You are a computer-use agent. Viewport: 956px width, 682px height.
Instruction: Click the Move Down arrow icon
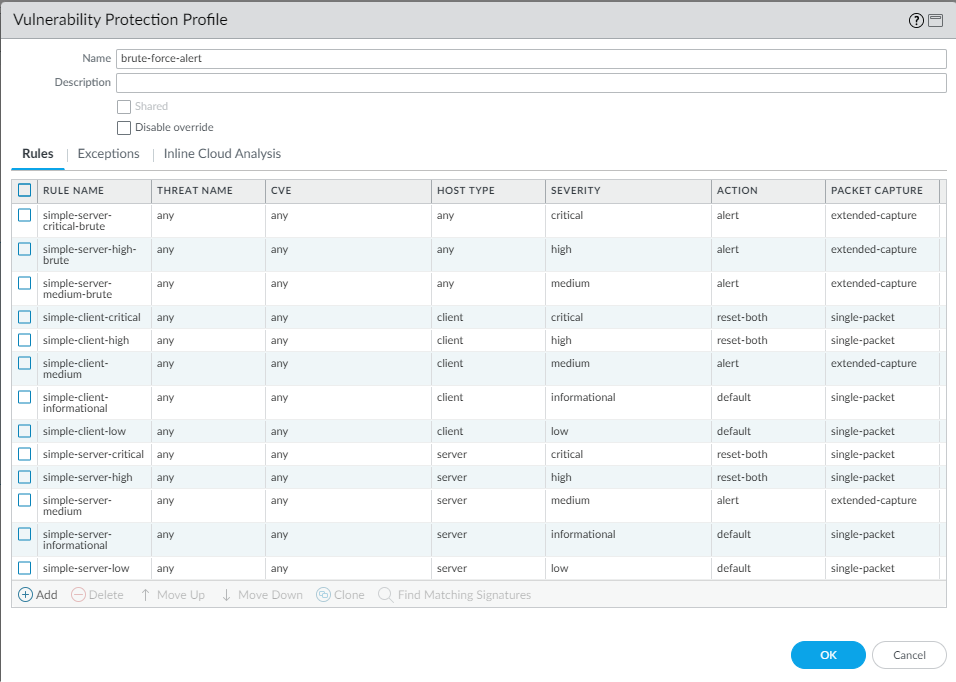tap(226, 595)
